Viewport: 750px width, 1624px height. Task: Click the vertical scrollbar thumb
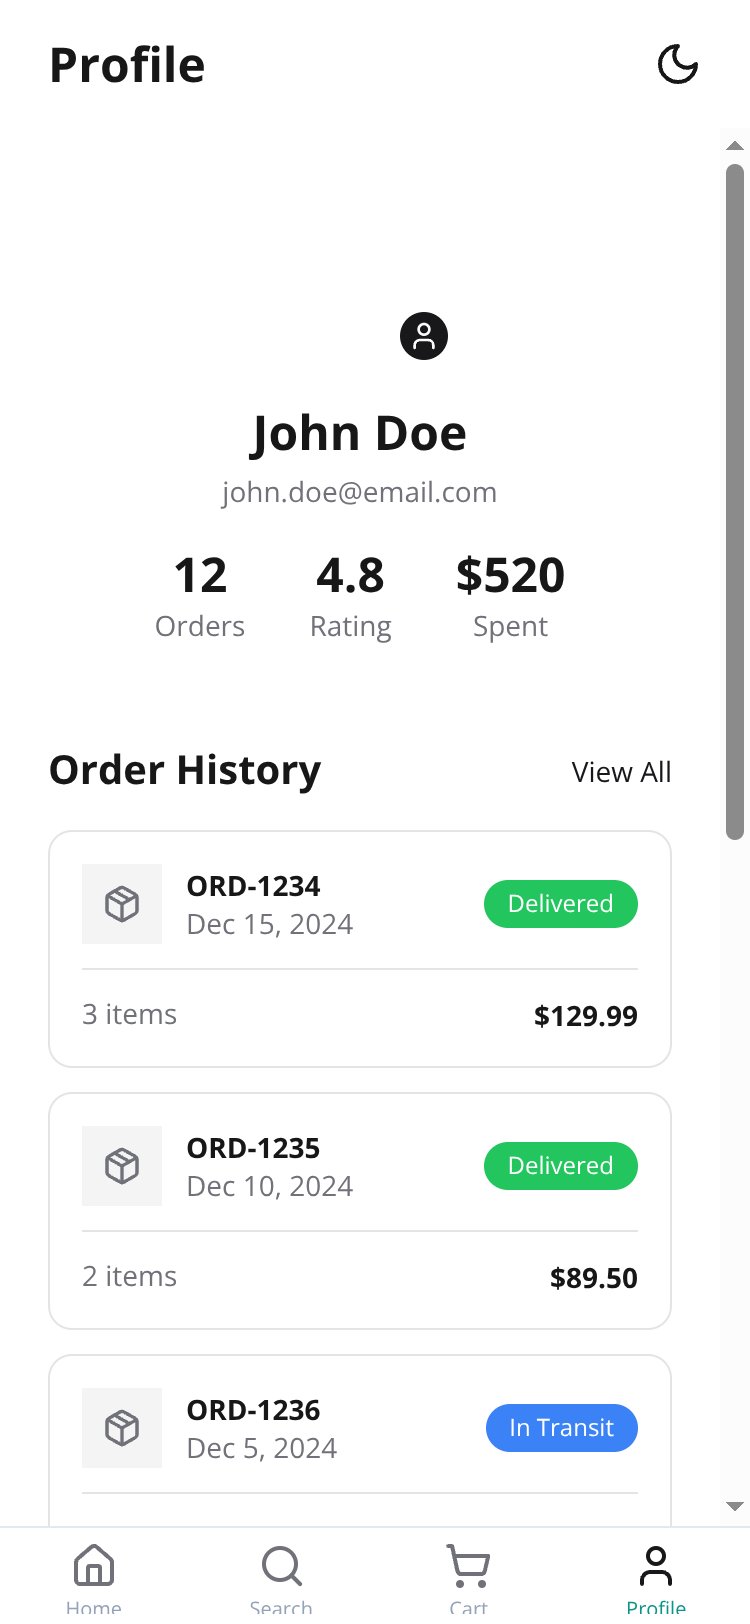click(x=735, y=502)
